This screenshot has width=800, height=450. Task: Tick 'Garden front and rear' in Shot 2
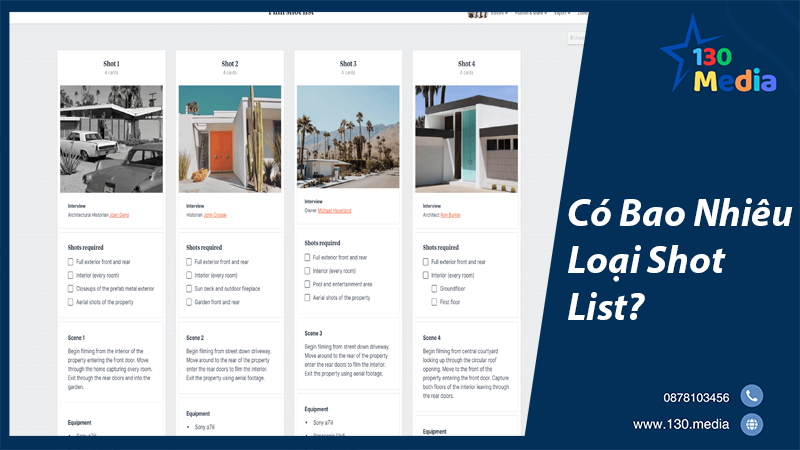pyautogui.click(x=190, y=301)
